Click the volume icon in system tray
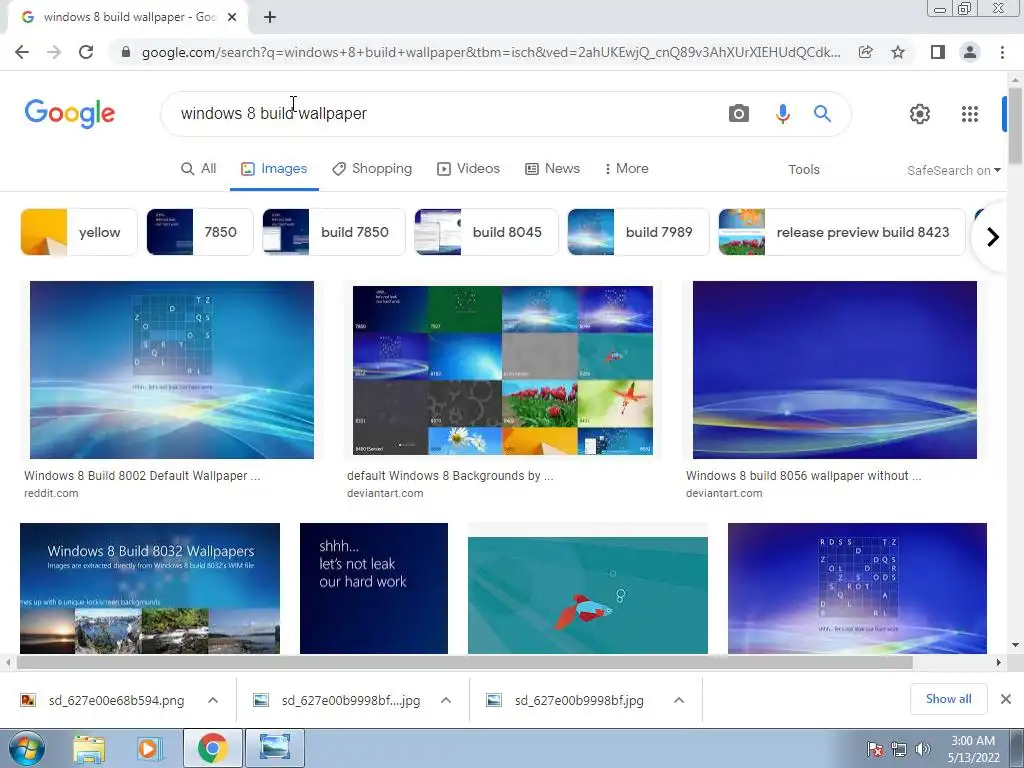This screenshot has width=1024, height=768. (923, 749)
